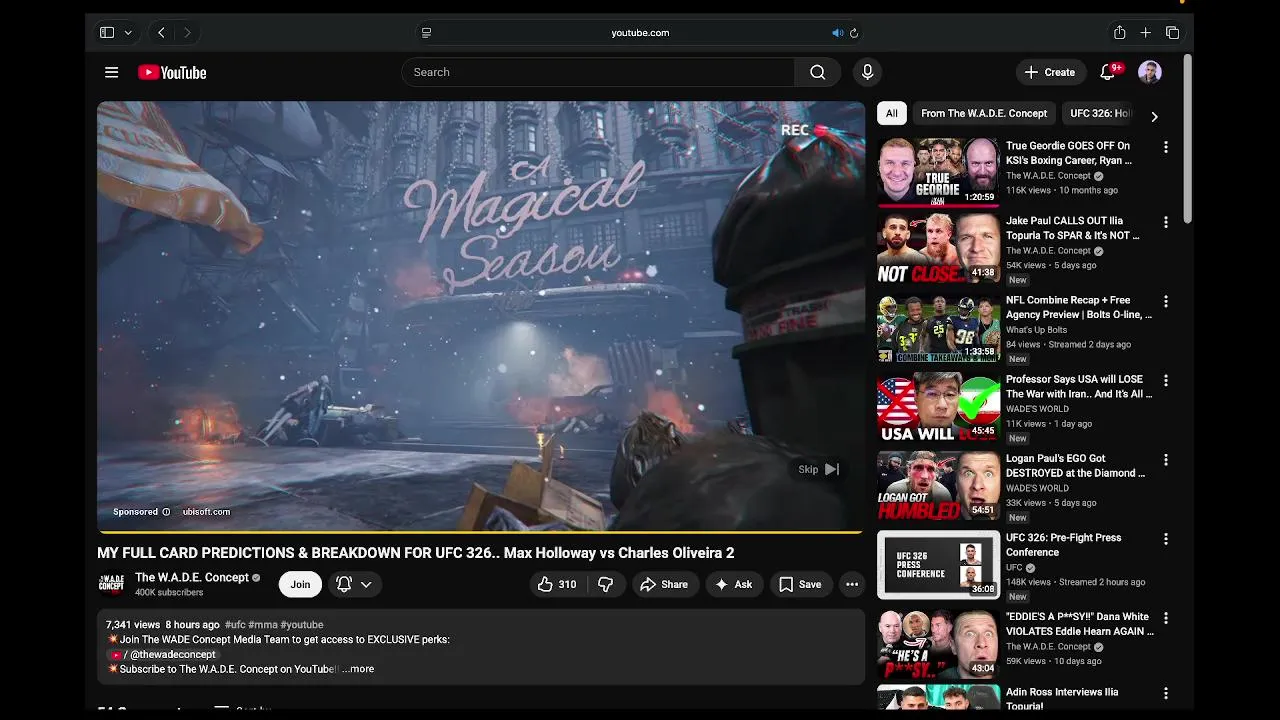Click the Join membership button
This screenshot has height=720, width=1280.
coord(300,584)
